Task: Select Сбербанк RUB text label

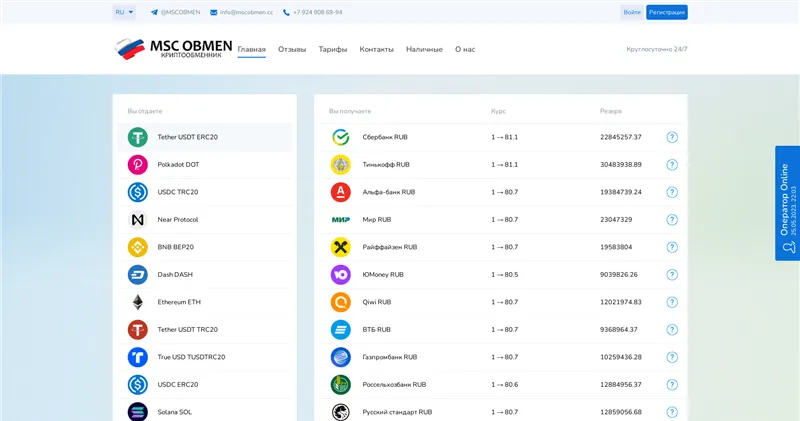Action: 385,137
